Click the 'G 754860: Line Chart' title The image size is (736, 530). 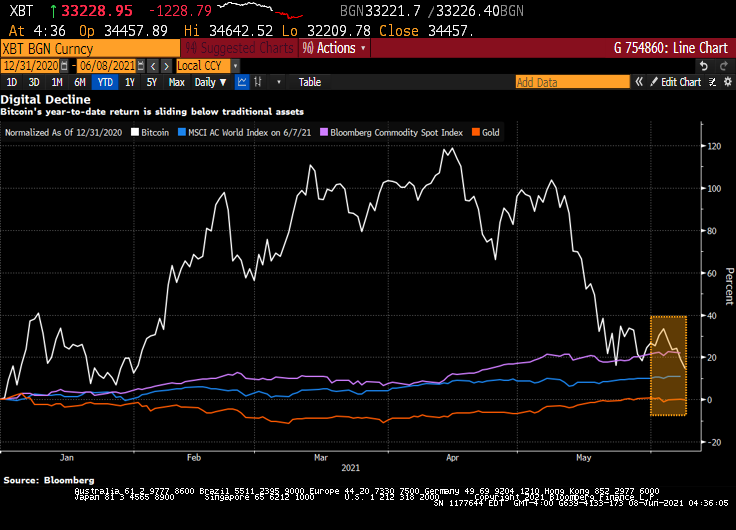tap(671, 48)
